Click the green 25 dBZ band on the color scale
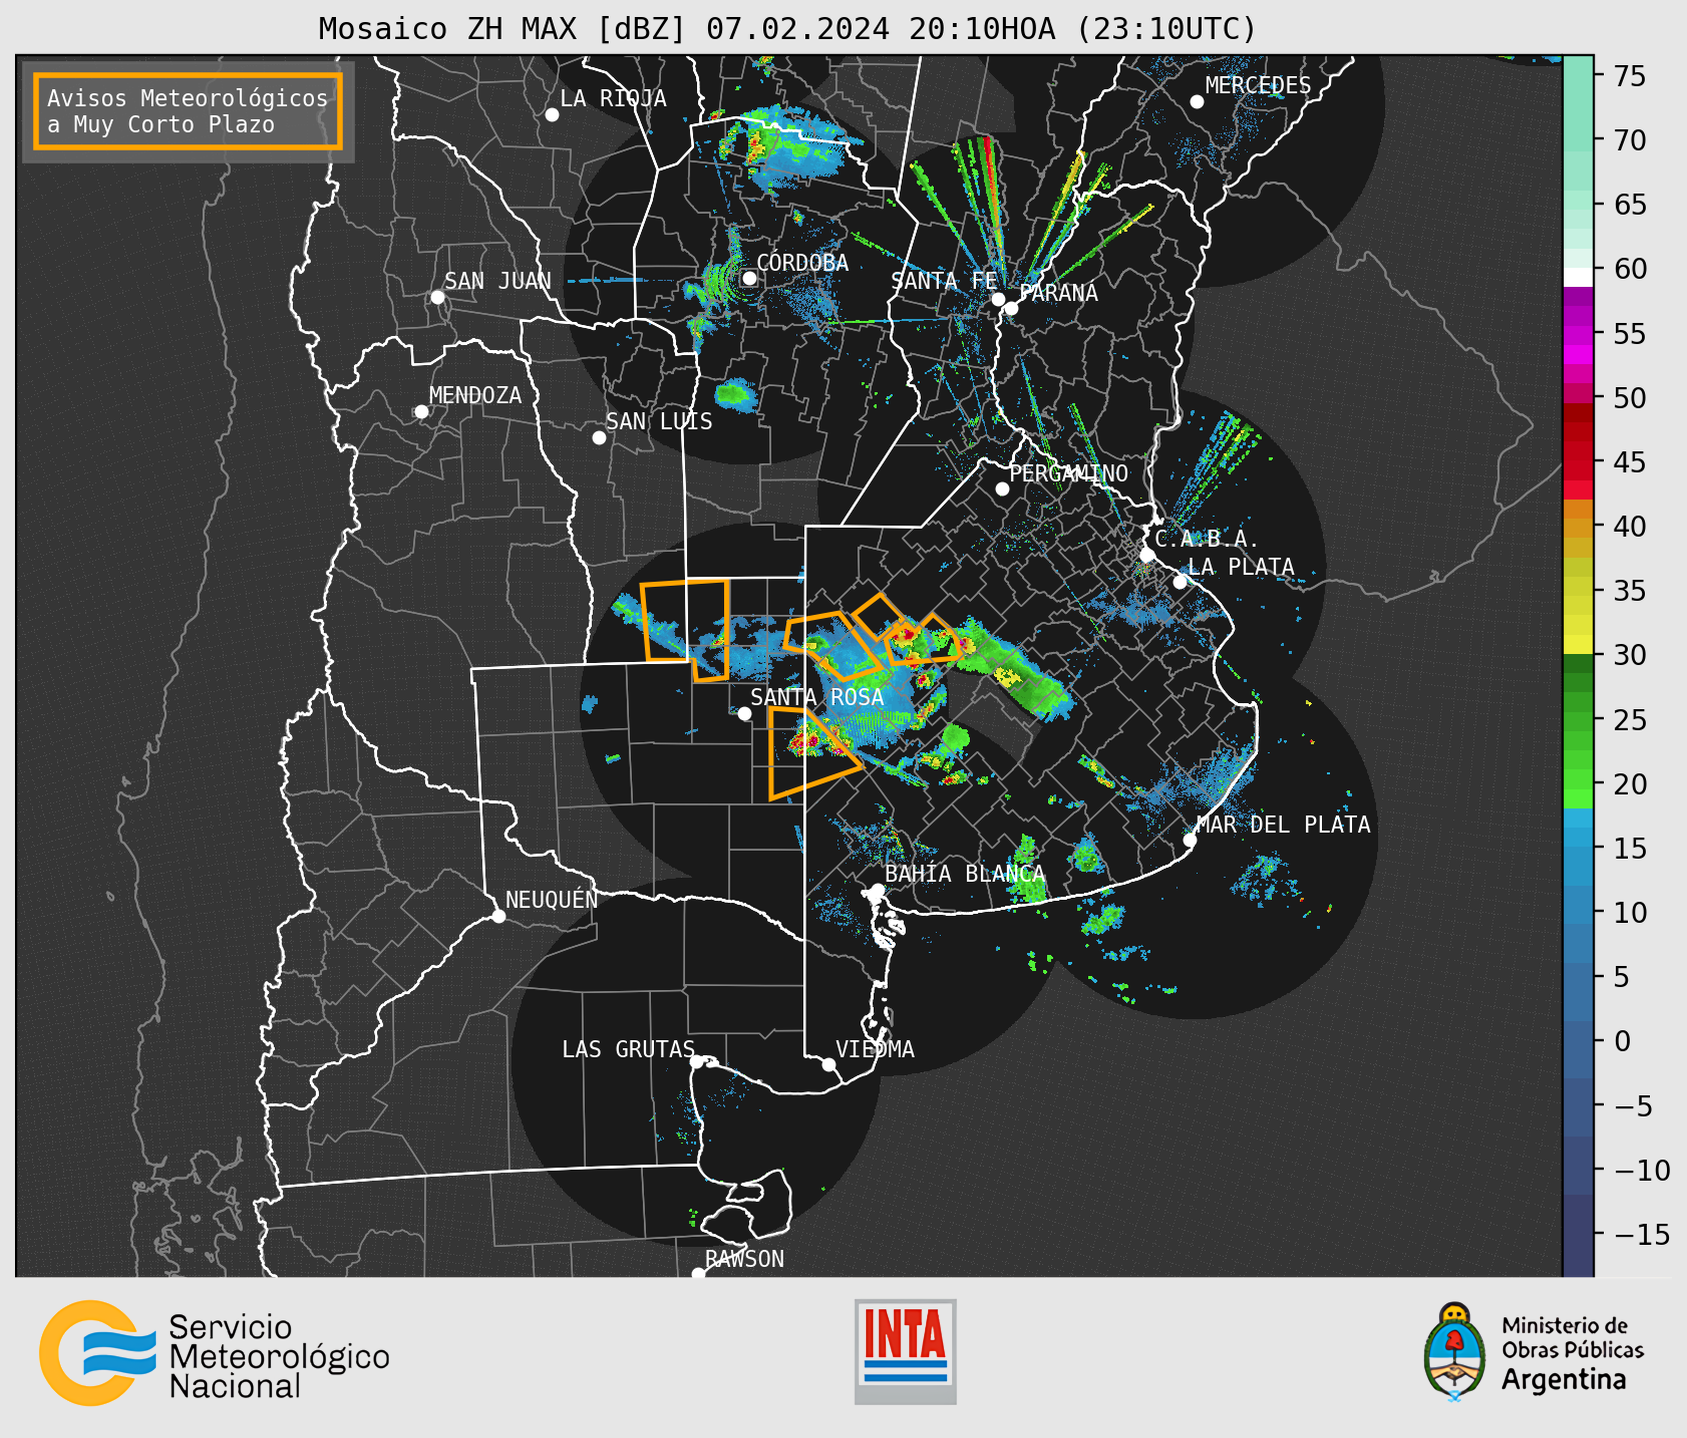 (1578, 719)
